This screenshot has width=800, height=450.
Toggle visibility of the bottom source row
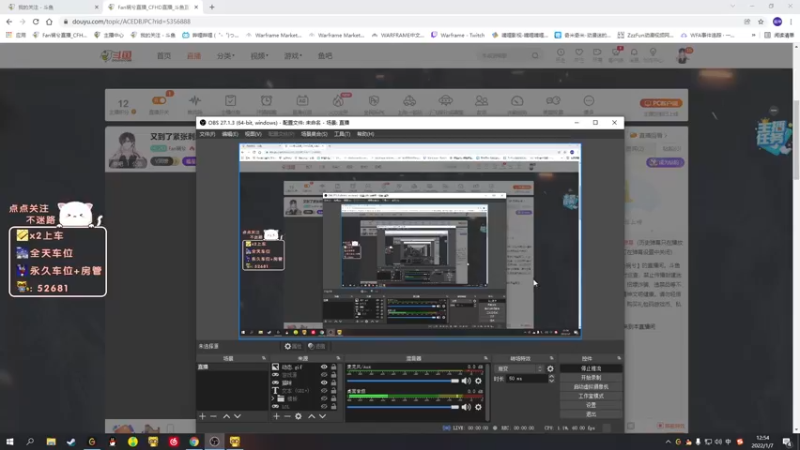[x=324, y=407]
